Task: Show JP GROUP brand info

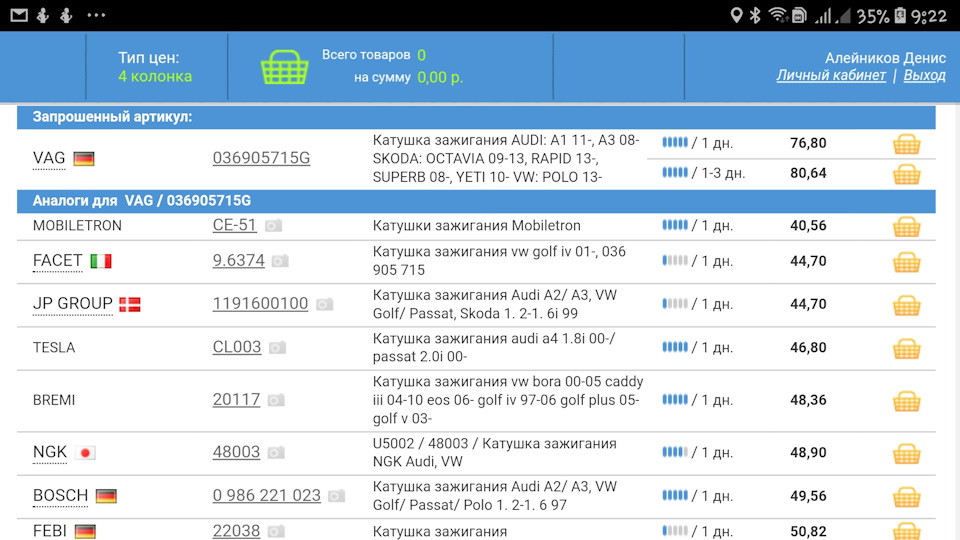Action: 73,304
